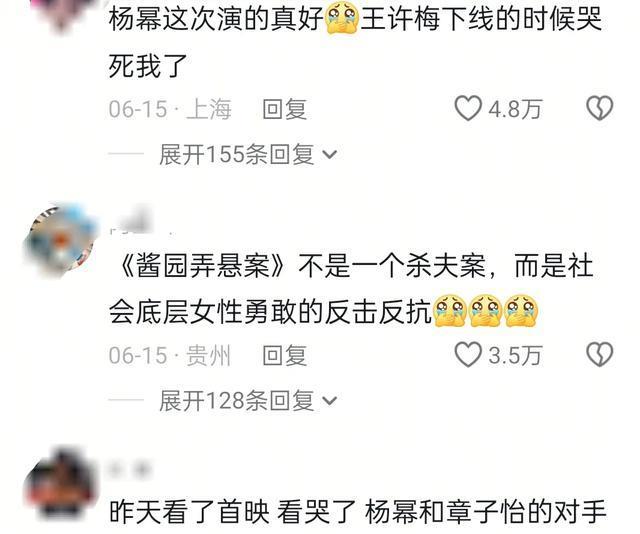The height and width of the screenshot is (534, 640).
Task: Tap the heart icon beside 3.5万
Action: coord(468,354)
